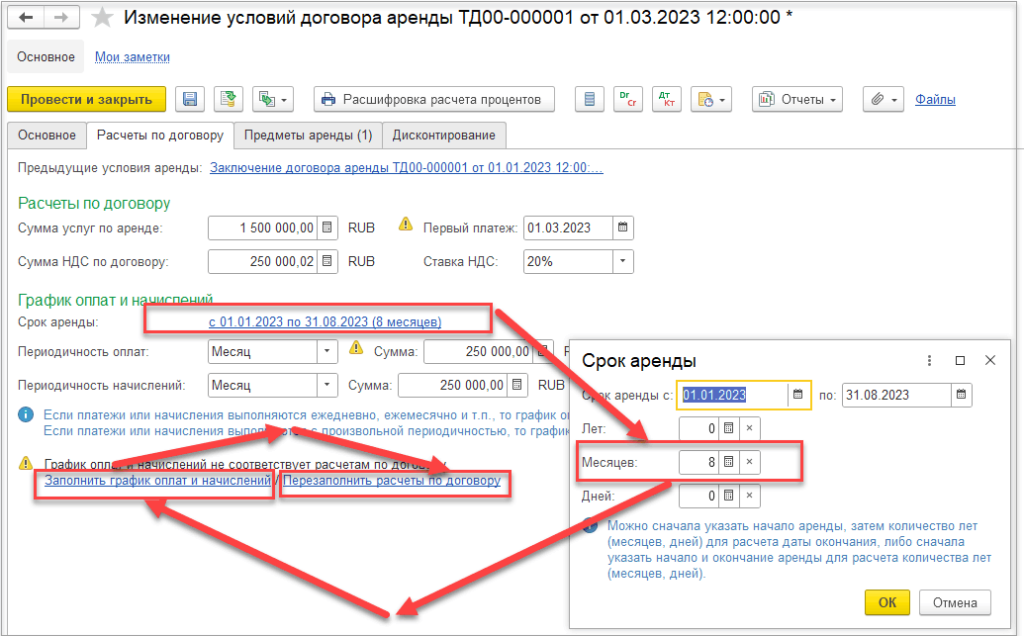The width and height of the screenshot is (1024, 636).
Task: Click the Дт/Кт accounting entries icon
Action: [x=666, y=99]
